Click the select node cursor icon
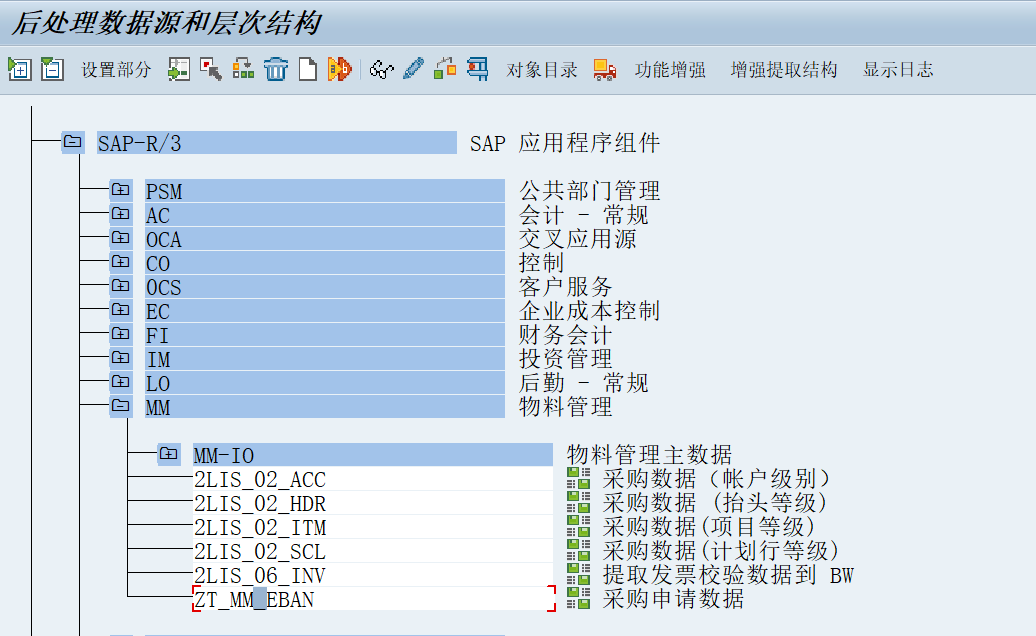Image resolution: width=1036 pixels, height=636 pixels. [211, 69]
